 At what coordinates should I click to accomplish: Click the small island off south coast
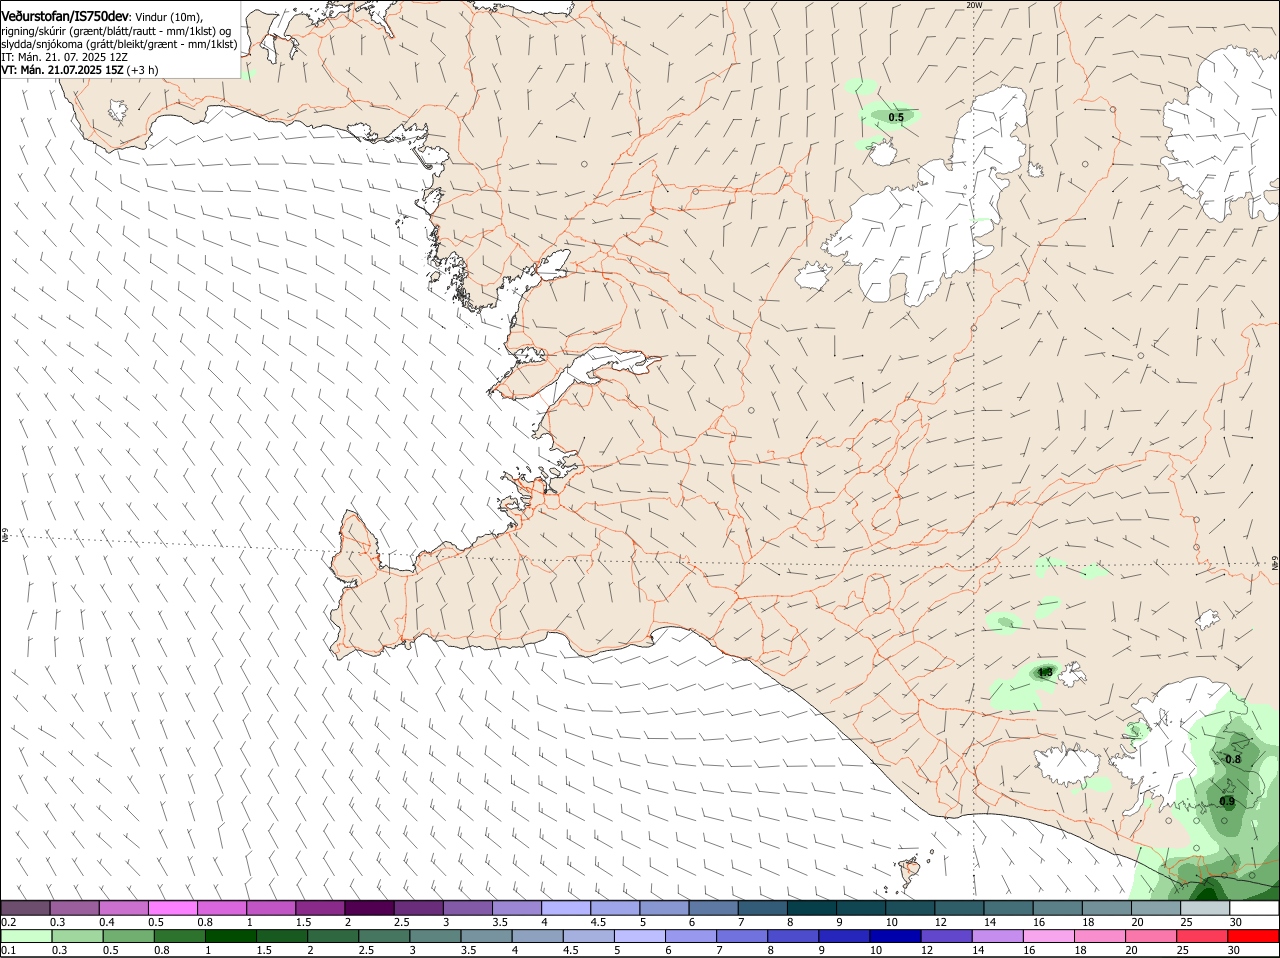point(910,872)
